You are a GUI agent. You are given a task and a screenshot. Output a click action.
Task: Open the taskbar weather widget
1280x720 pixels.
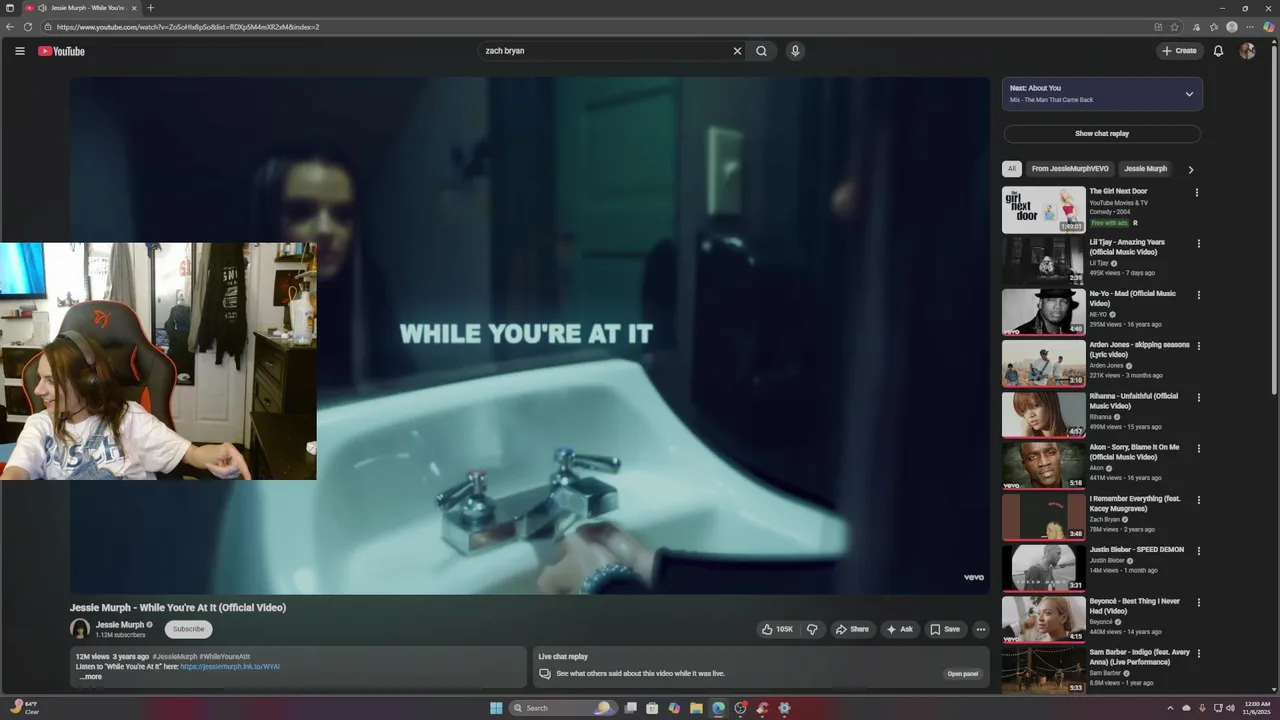tap(25, 708)
